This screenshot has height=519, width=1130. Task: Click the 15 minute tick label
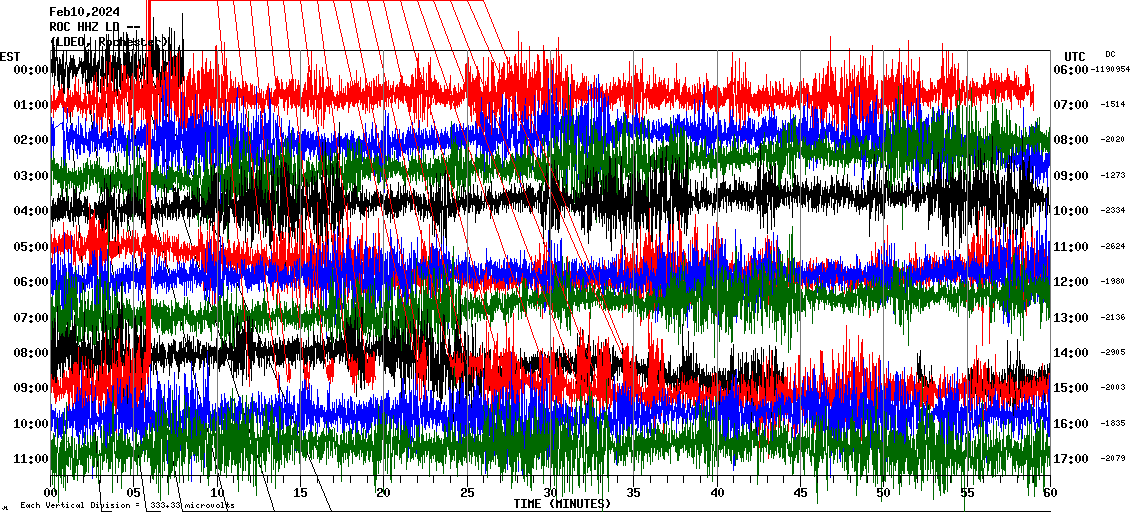(300, 493)
